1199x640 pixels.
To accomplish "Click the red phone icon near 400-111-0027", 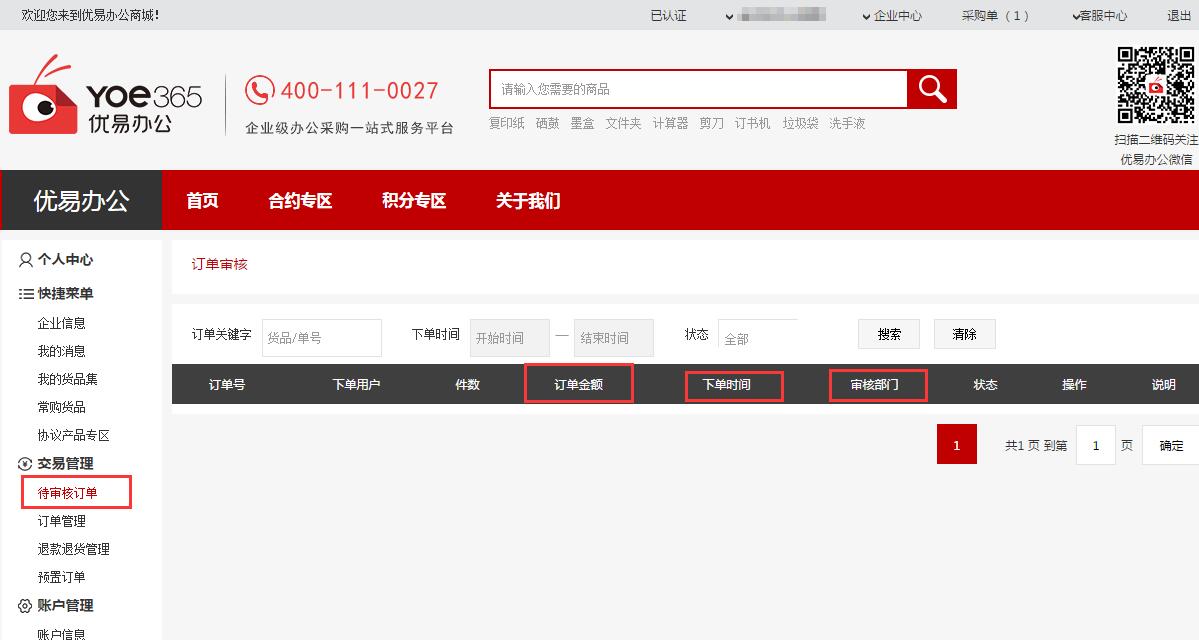I will click(259, 90).
